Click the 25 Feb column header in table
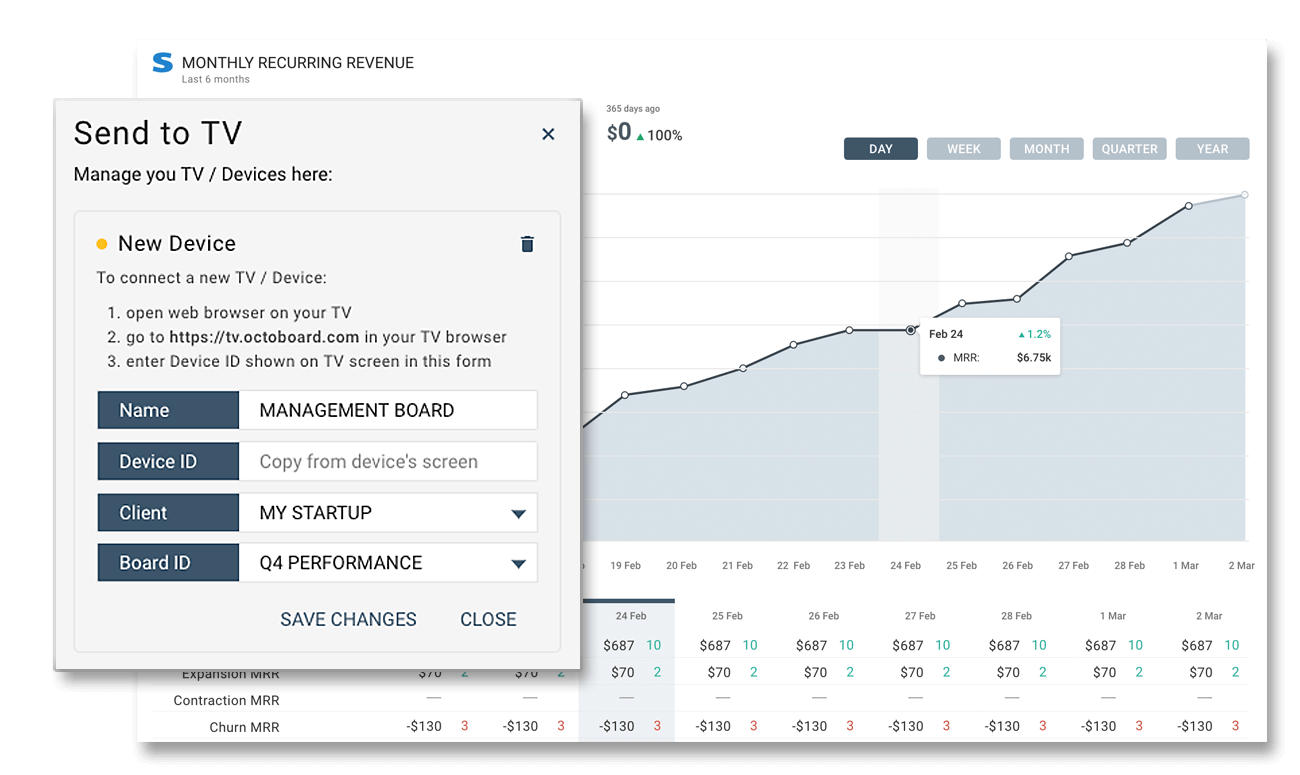Screen dimensions: 1300x775 pos(727,616)
